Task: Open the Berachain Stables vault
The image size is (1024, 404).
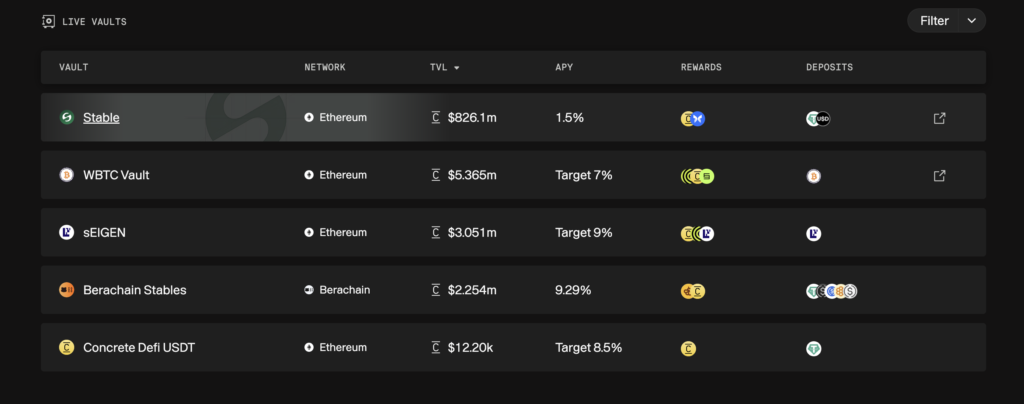Action: [134, 290]
